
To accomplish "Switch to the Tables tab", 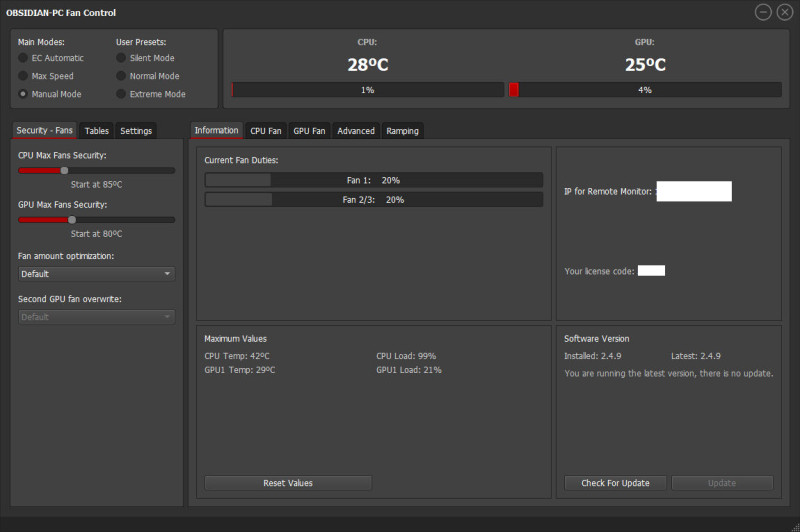I will click(x=96, y=131).
